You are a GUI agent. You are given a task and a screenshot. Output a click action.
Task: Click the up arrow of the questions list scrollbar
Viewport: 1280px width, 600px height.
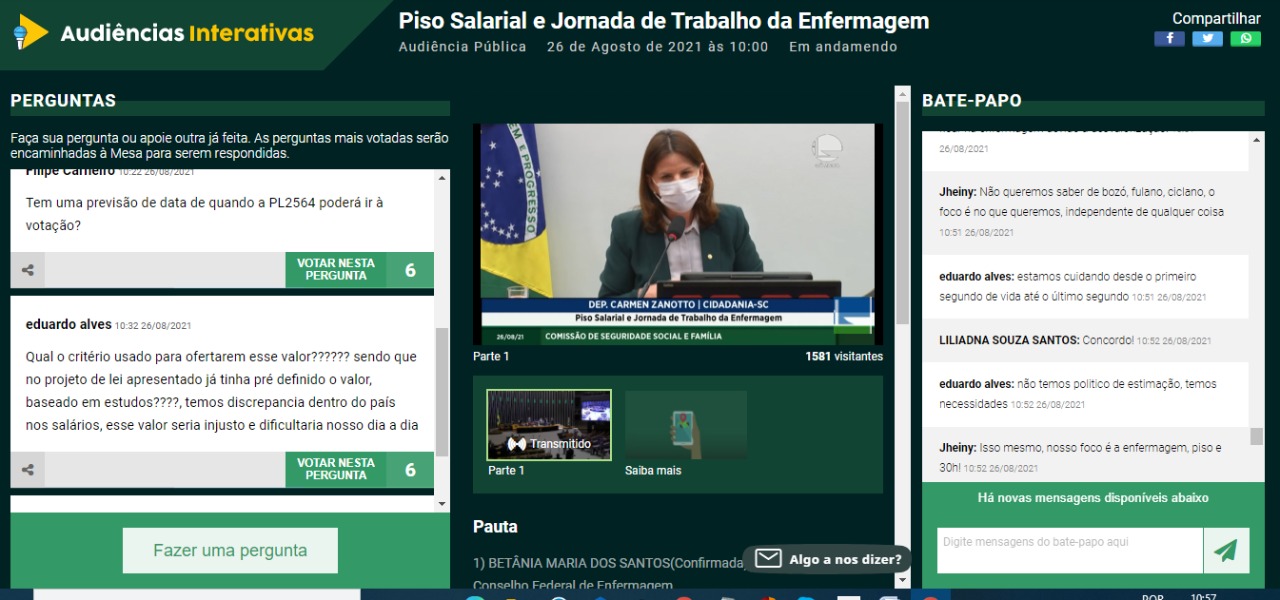tap(442, 176)
